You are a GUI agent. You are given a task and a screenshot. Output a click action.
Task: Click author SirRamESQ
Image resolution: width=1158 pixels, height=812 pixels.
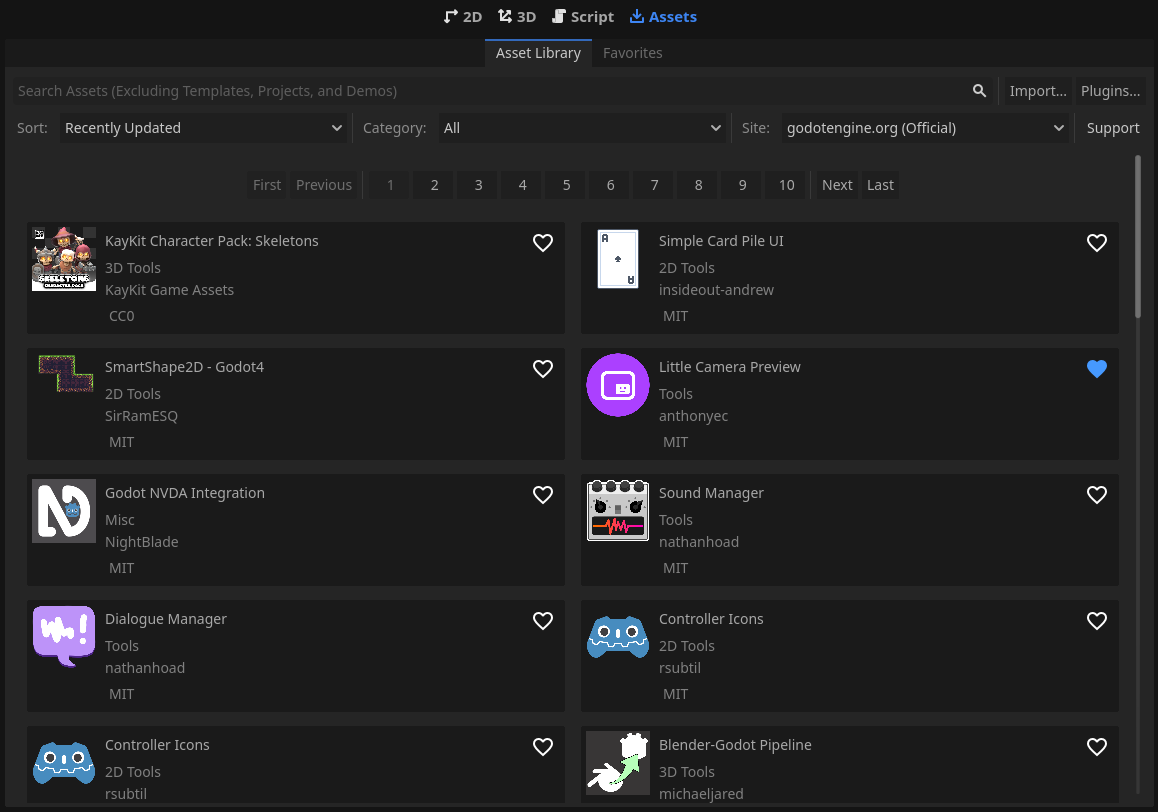pos(141,416)
